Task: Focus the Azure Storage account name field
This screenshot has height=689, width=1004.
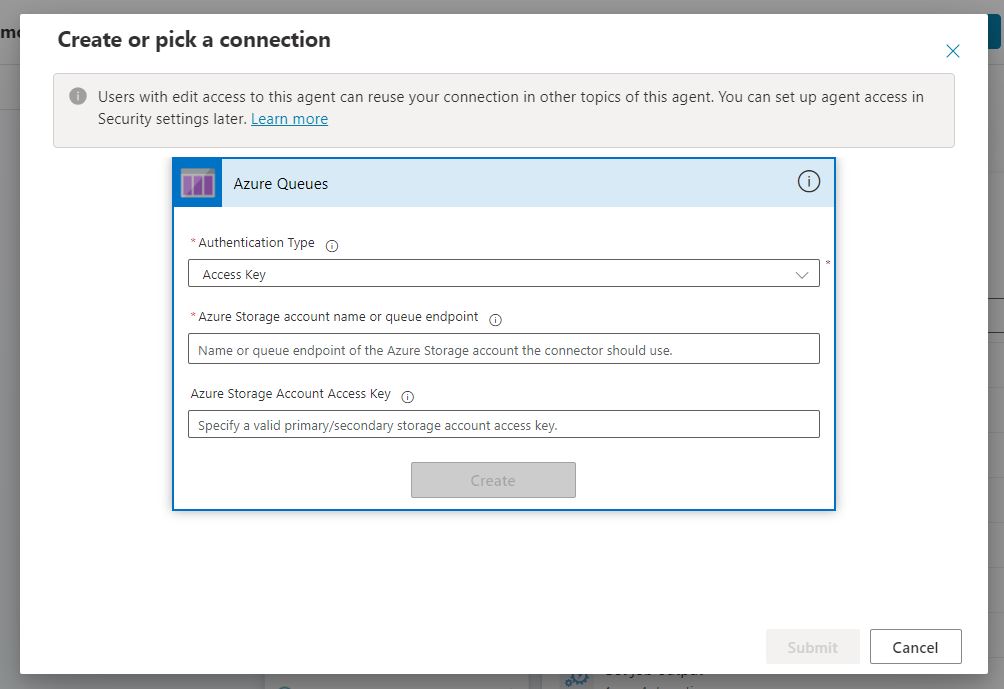Action: (503, 349)
